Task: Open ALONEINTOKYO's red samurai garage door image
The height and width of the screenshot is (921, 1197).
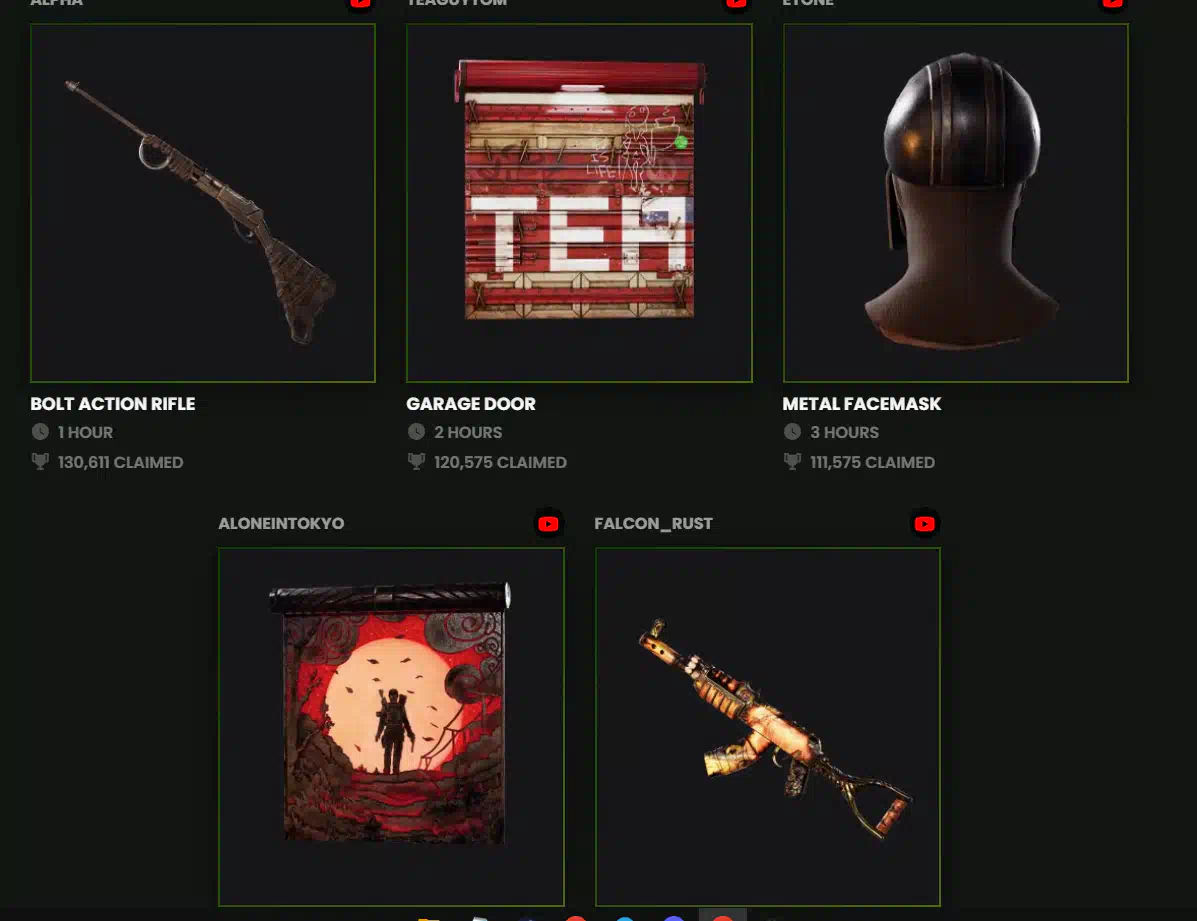Action: pyautogui.click(x=391, y=727)
